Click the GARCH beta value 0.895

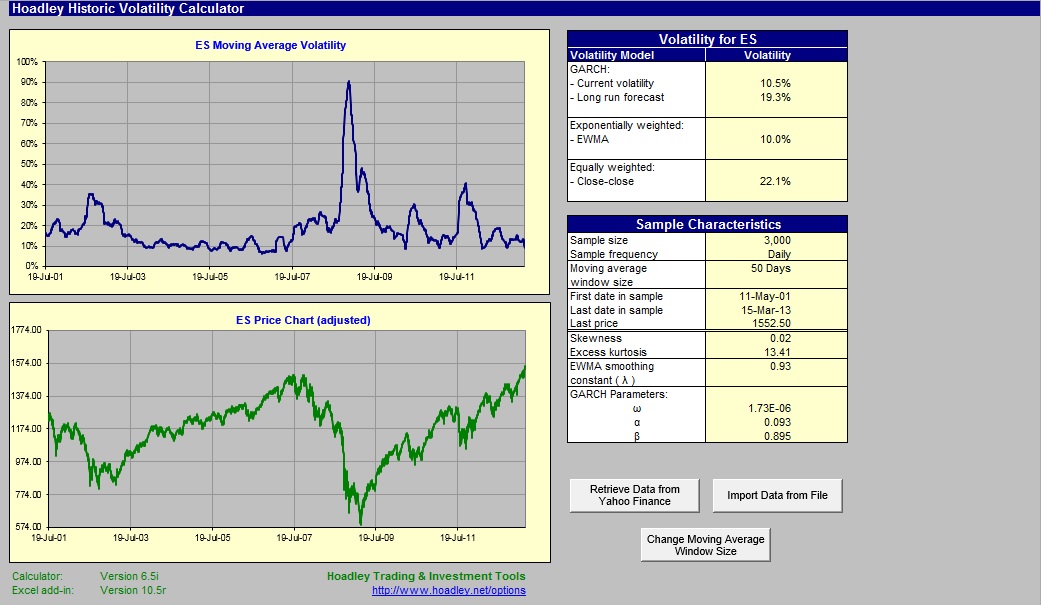click(x=777, y=436)
